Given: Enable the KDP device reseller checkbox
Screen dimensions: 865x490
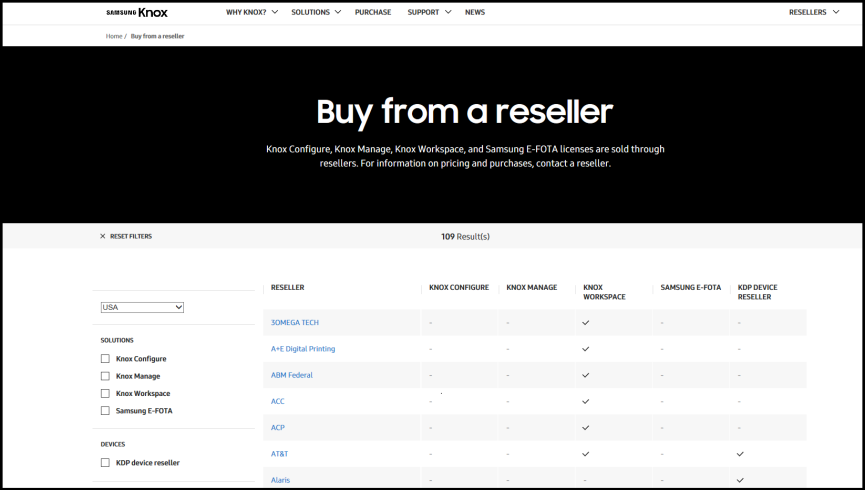Looking at the screenshot, I should (x=105, y=462).
